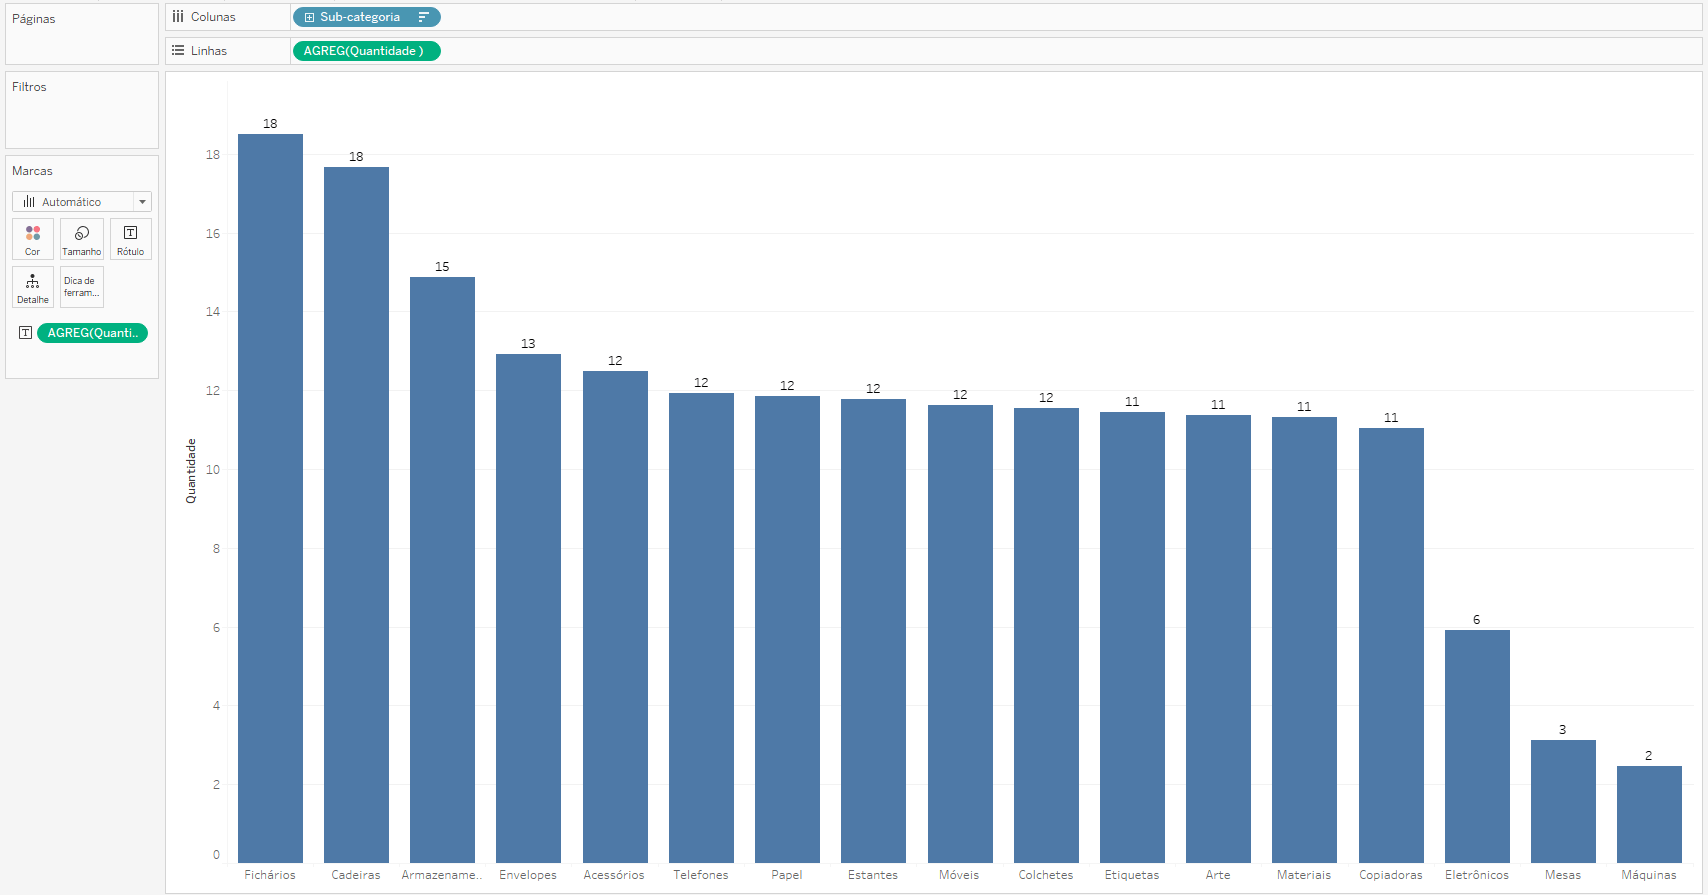Select the Armazenamento bar with value 15
Image resolution: width=1708 pixels, height=895 pixels.
coord(442,570)
